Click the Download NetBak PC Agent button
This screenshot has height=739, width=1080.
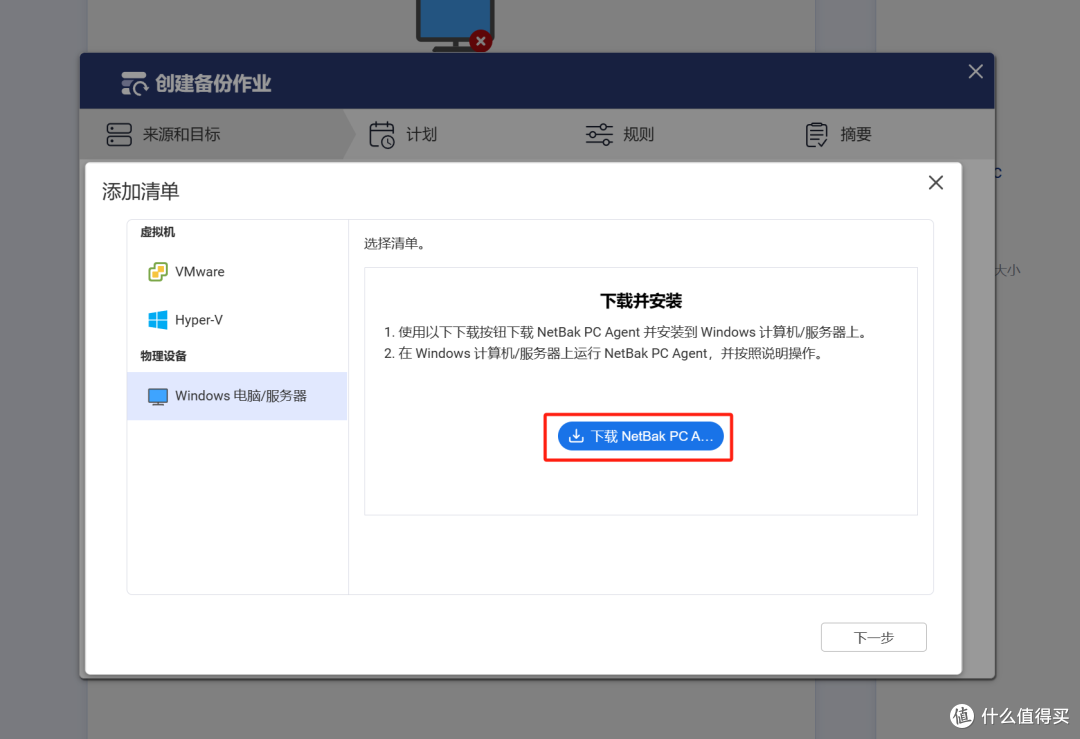point(640,436)
